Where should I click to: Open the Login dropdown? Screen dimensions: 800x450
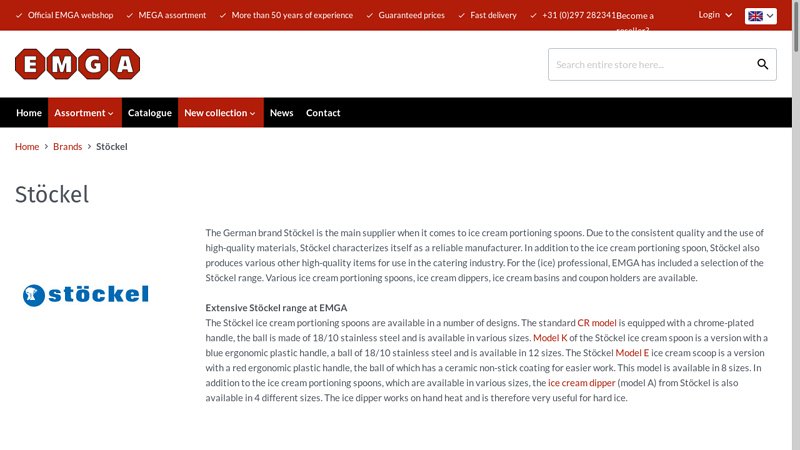[x=715, y=15]
